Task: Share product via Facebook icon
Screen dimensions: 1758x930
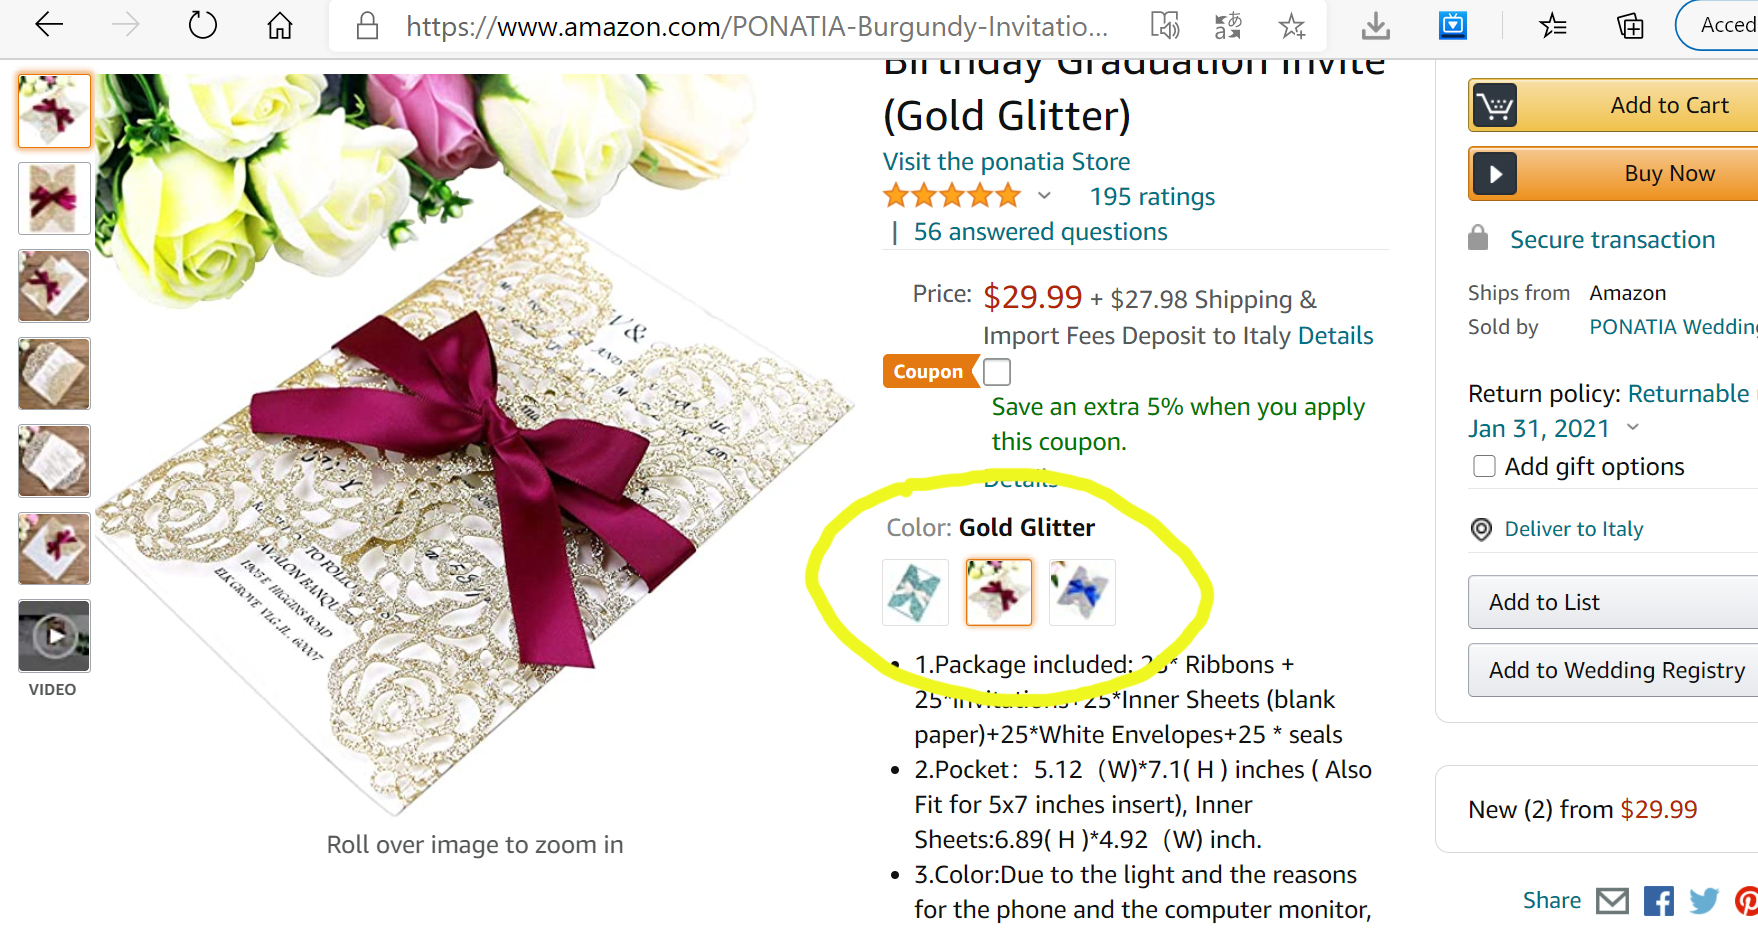Action: (x=1658, y=901)
